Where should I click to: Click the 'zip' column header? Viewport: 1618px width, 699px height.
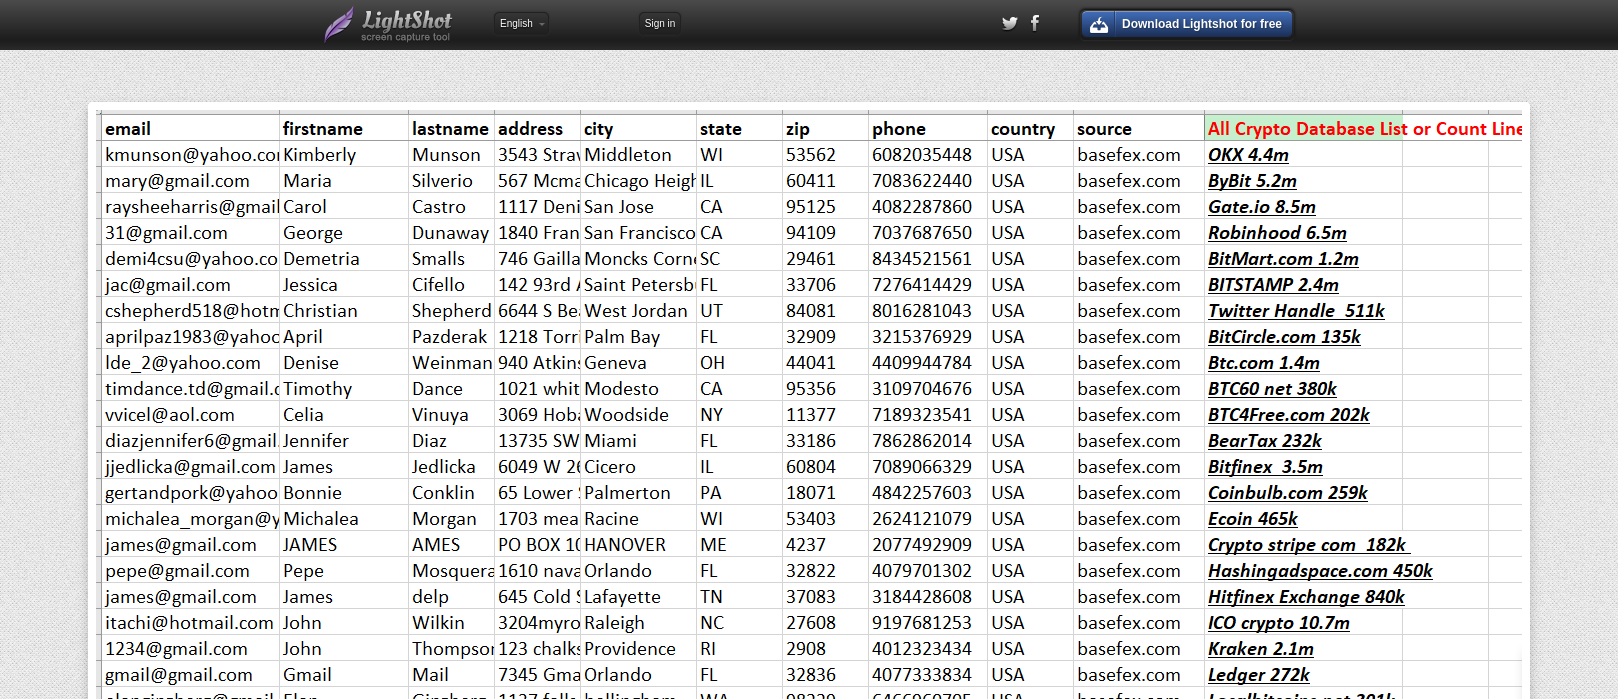[x=826, y=129]
